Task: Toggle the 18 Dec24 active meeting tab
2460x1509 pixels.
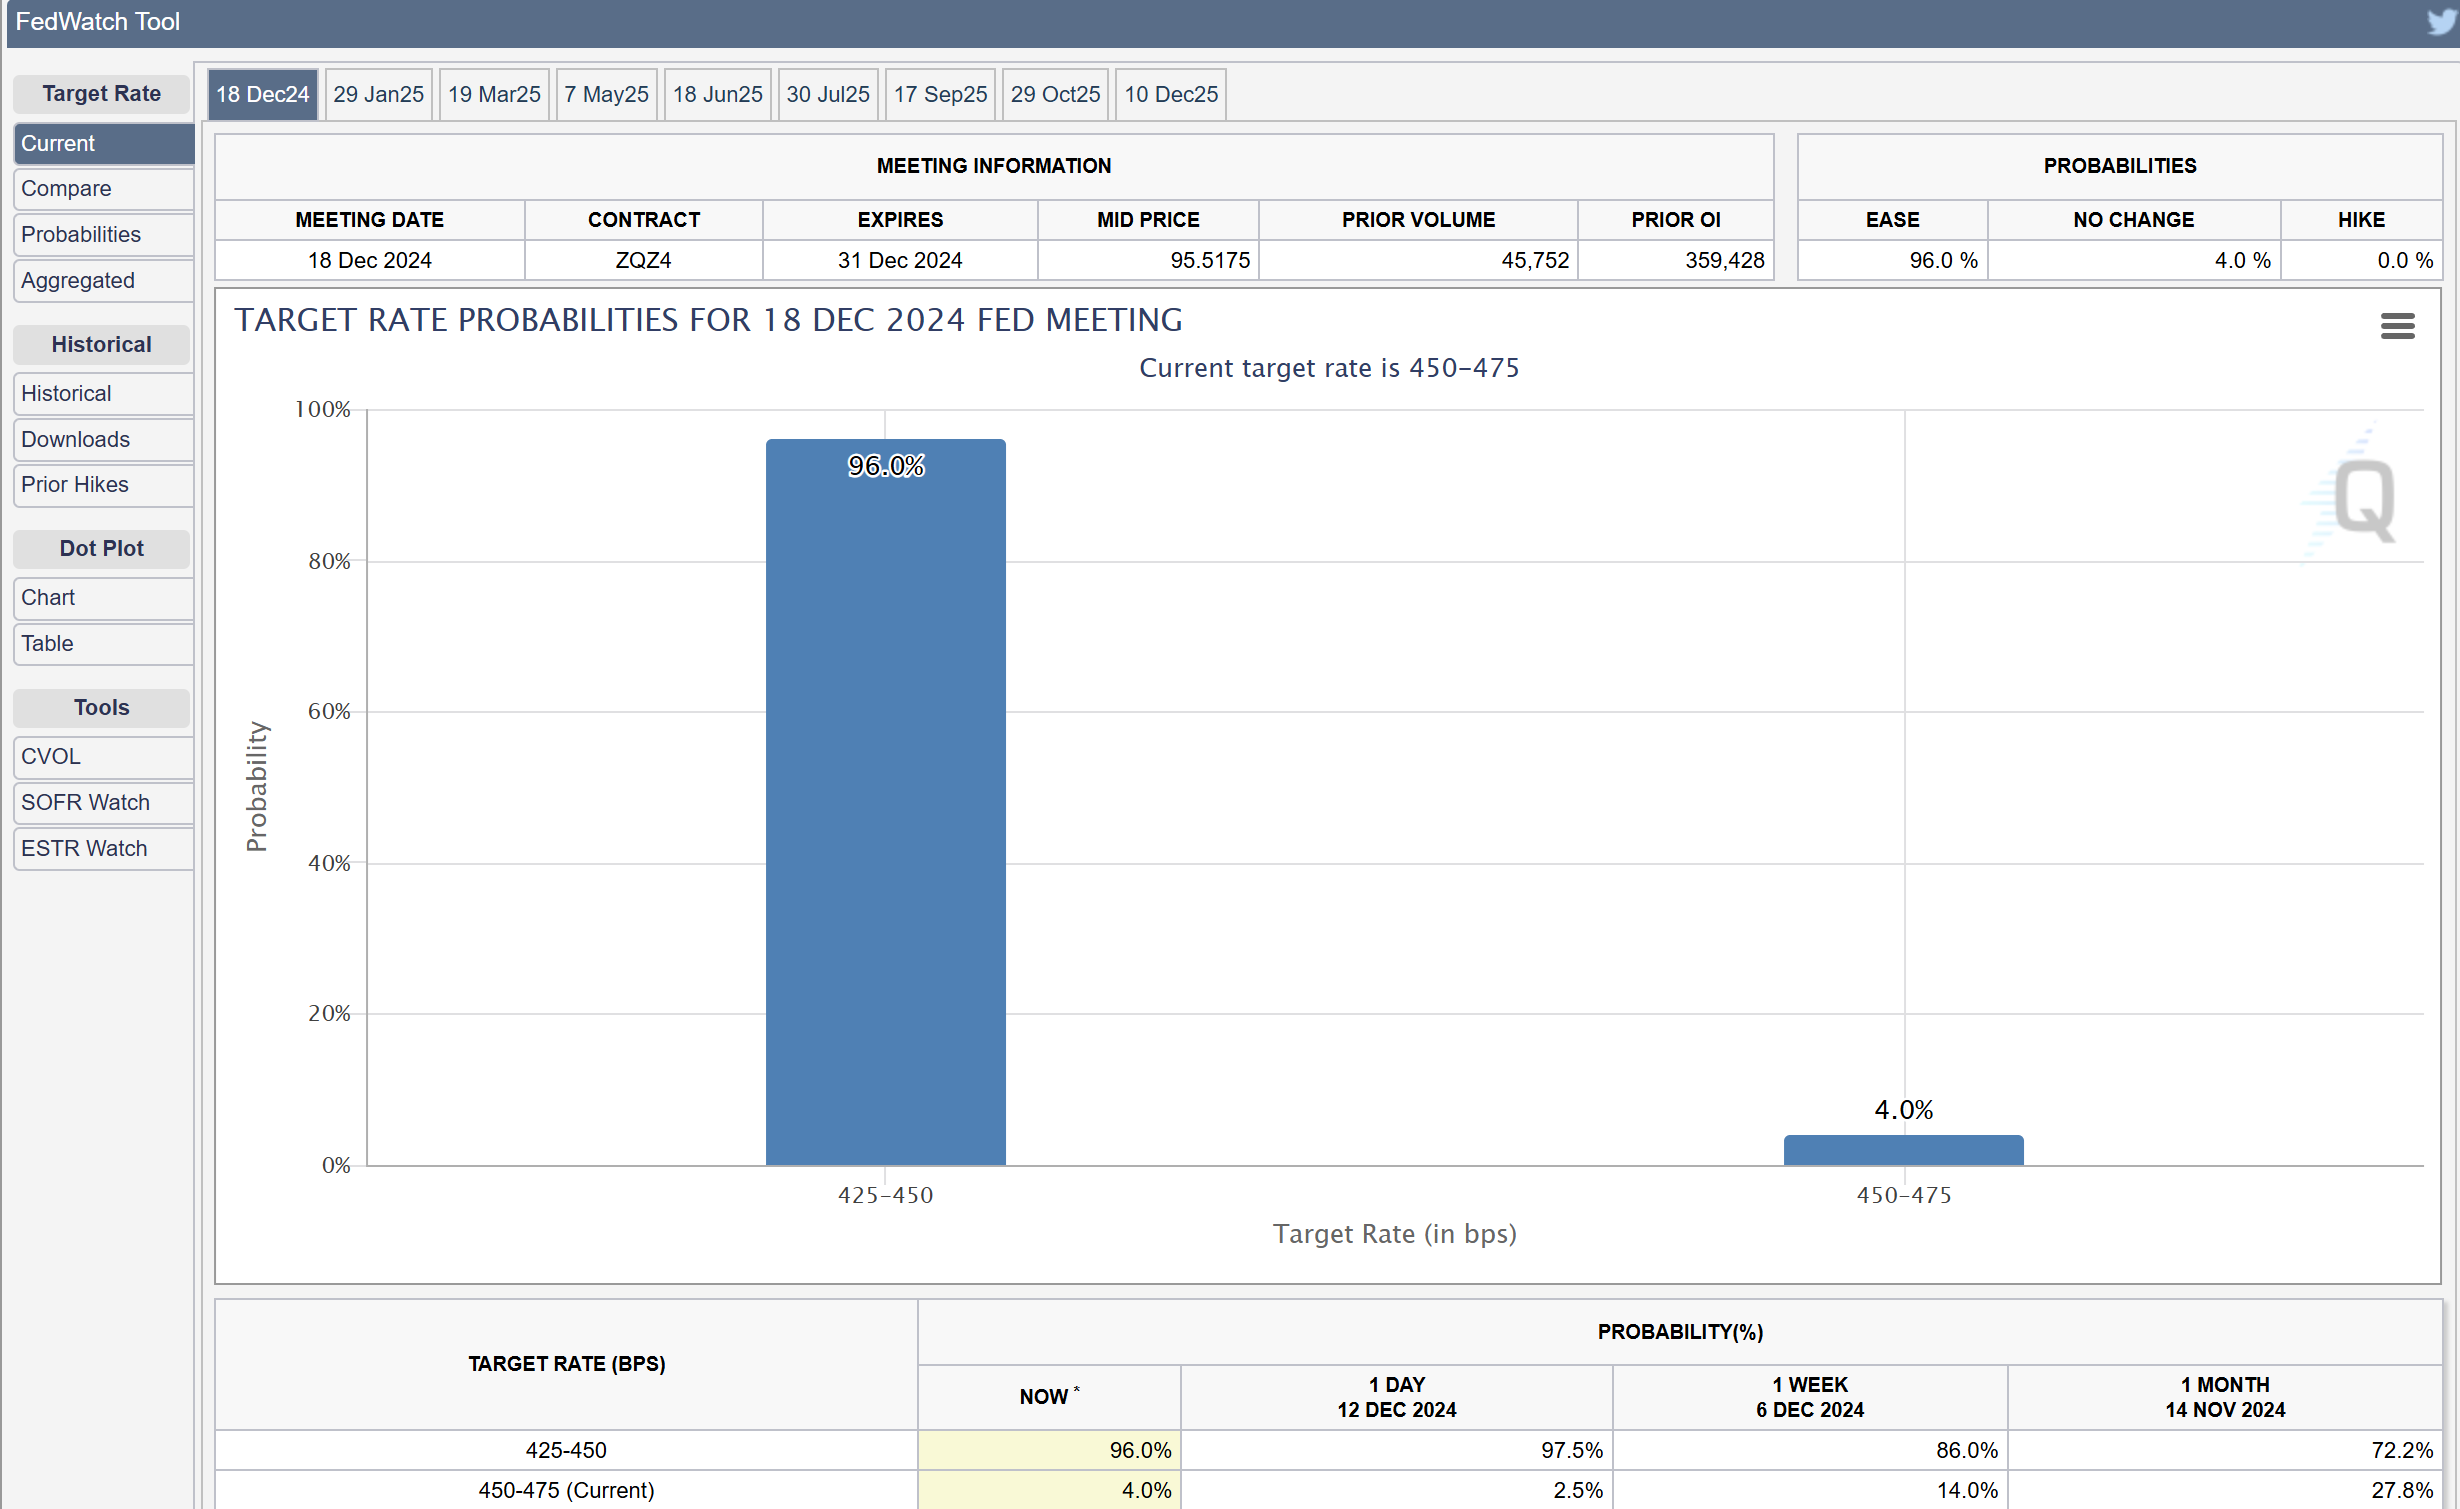Action: 264,93
